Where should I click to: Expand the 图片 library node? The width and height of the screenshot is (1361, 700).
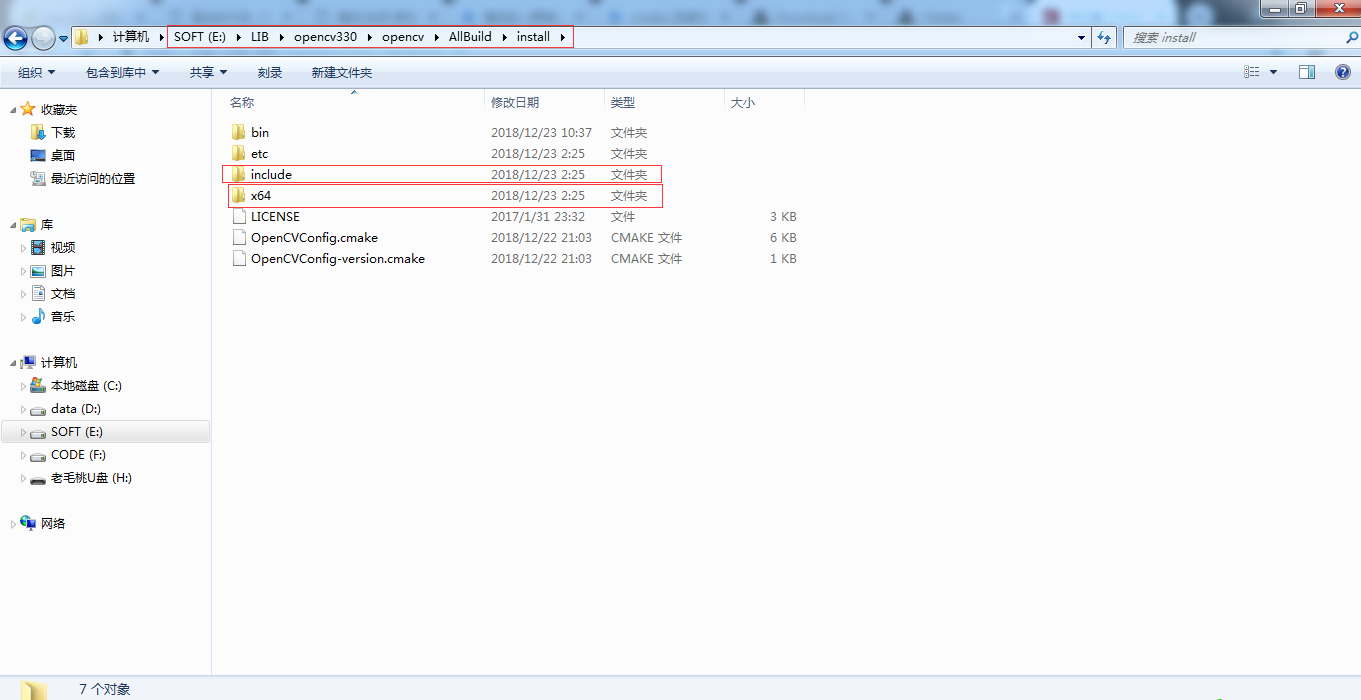pyautogui.click(x=24, y=270)
